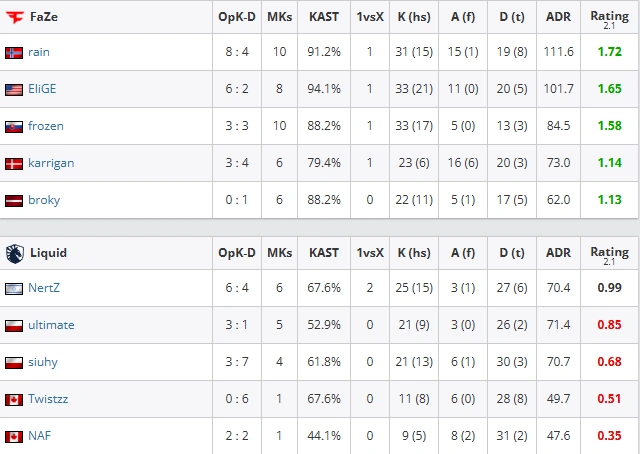
Task: Click the Danish flag beside karrigan
Action: [x=14, y=164]
